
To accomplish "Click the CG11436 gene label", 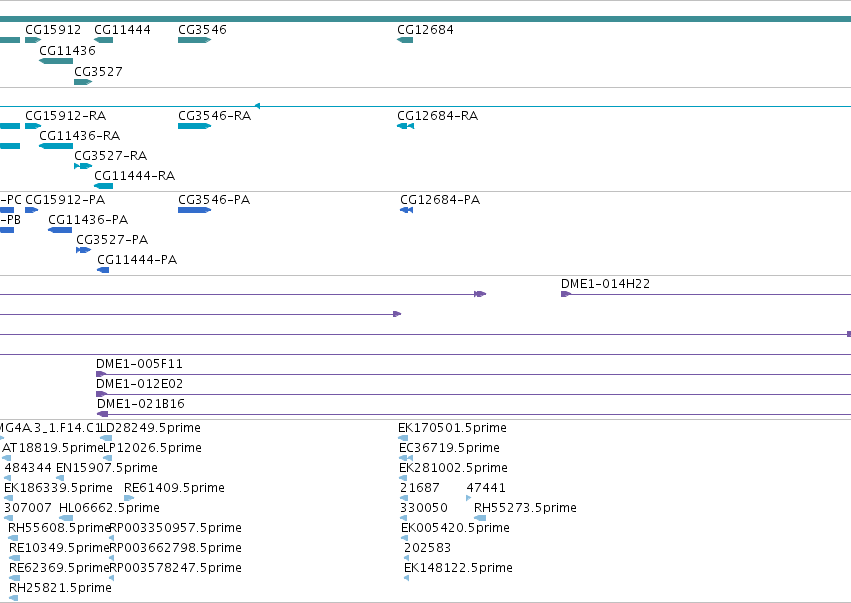I will pyautogui.click(x=67, y=50).
